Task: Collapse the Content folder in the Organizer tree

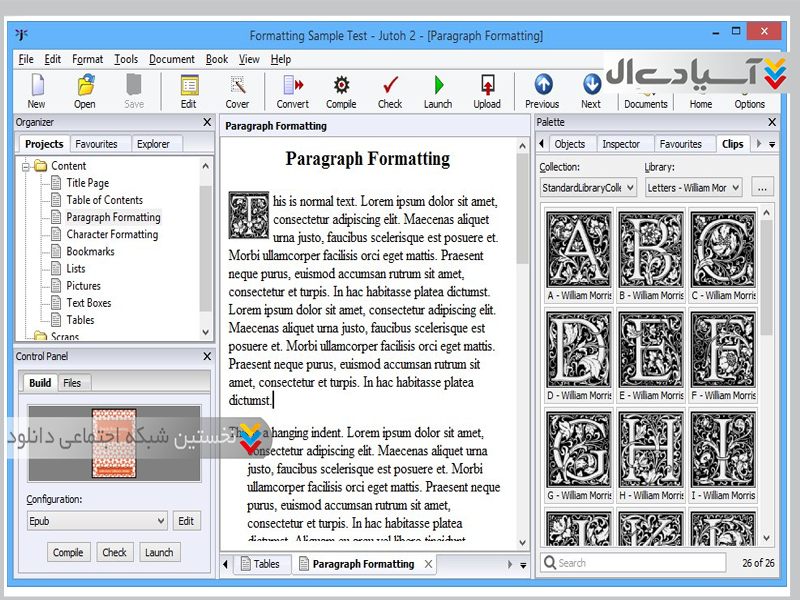Action: pos(27,166)
